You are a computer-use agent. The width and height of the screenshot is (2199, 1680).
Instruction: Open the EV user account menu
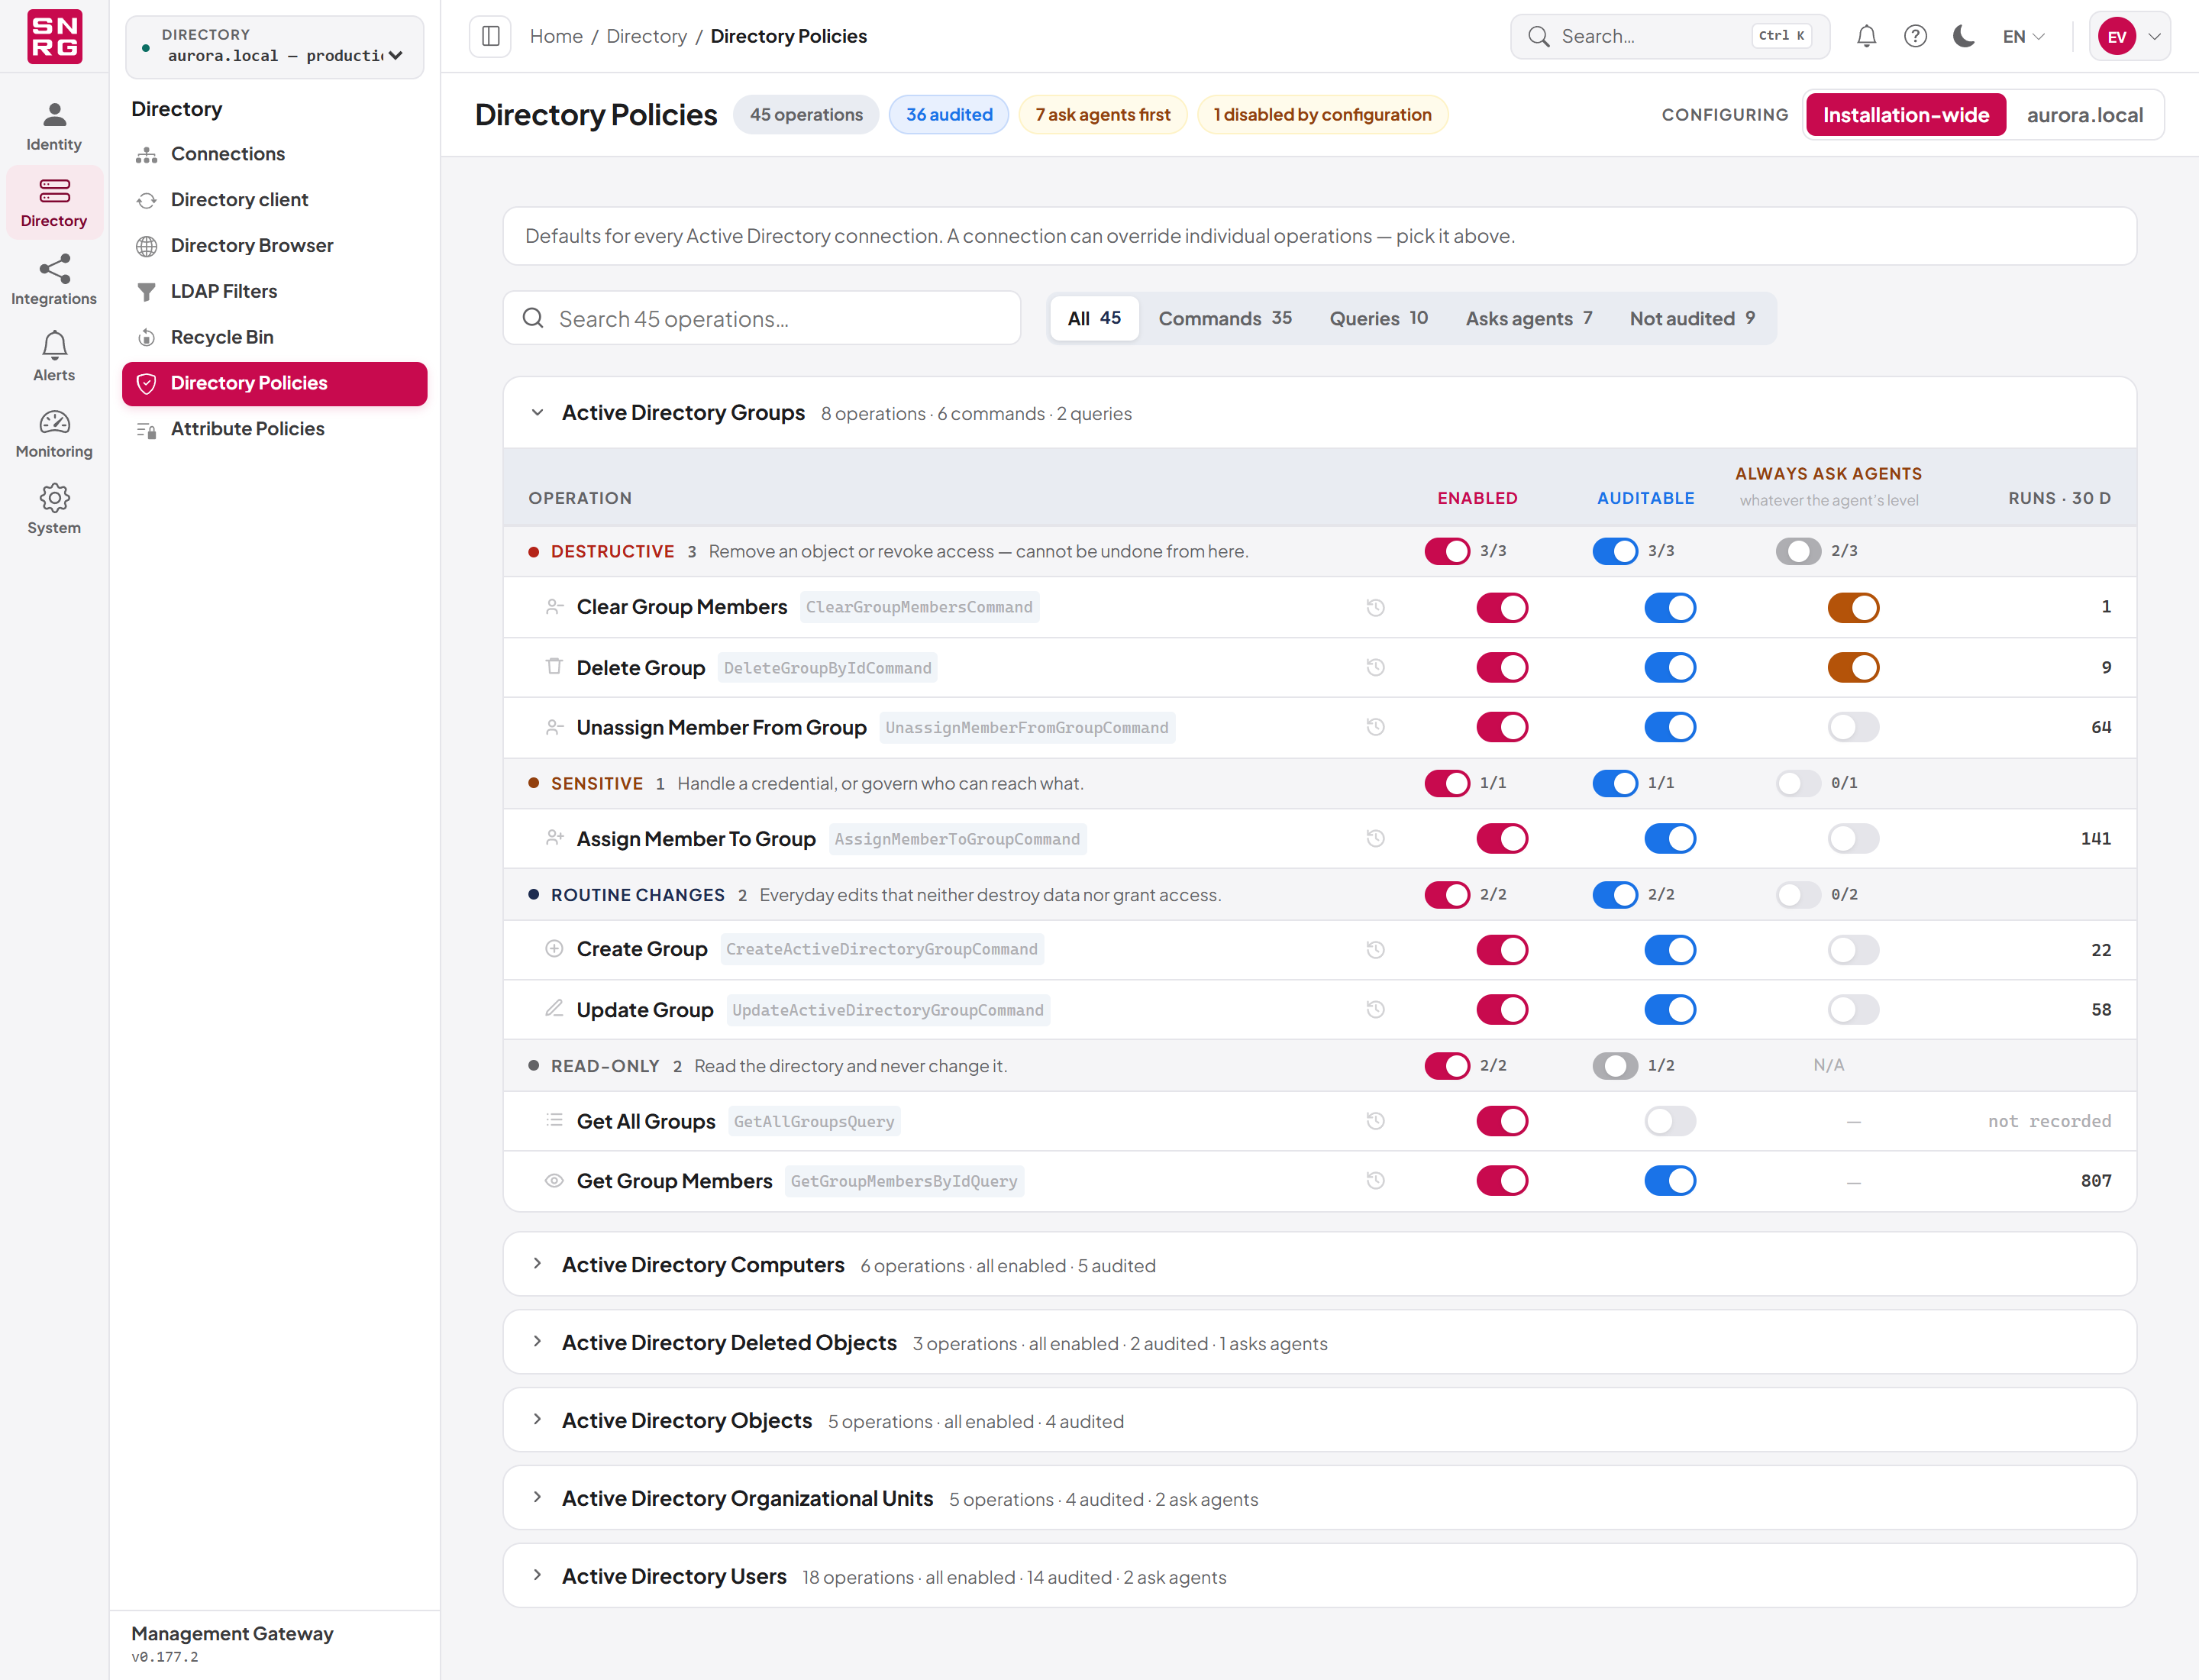coord(2129,36)
